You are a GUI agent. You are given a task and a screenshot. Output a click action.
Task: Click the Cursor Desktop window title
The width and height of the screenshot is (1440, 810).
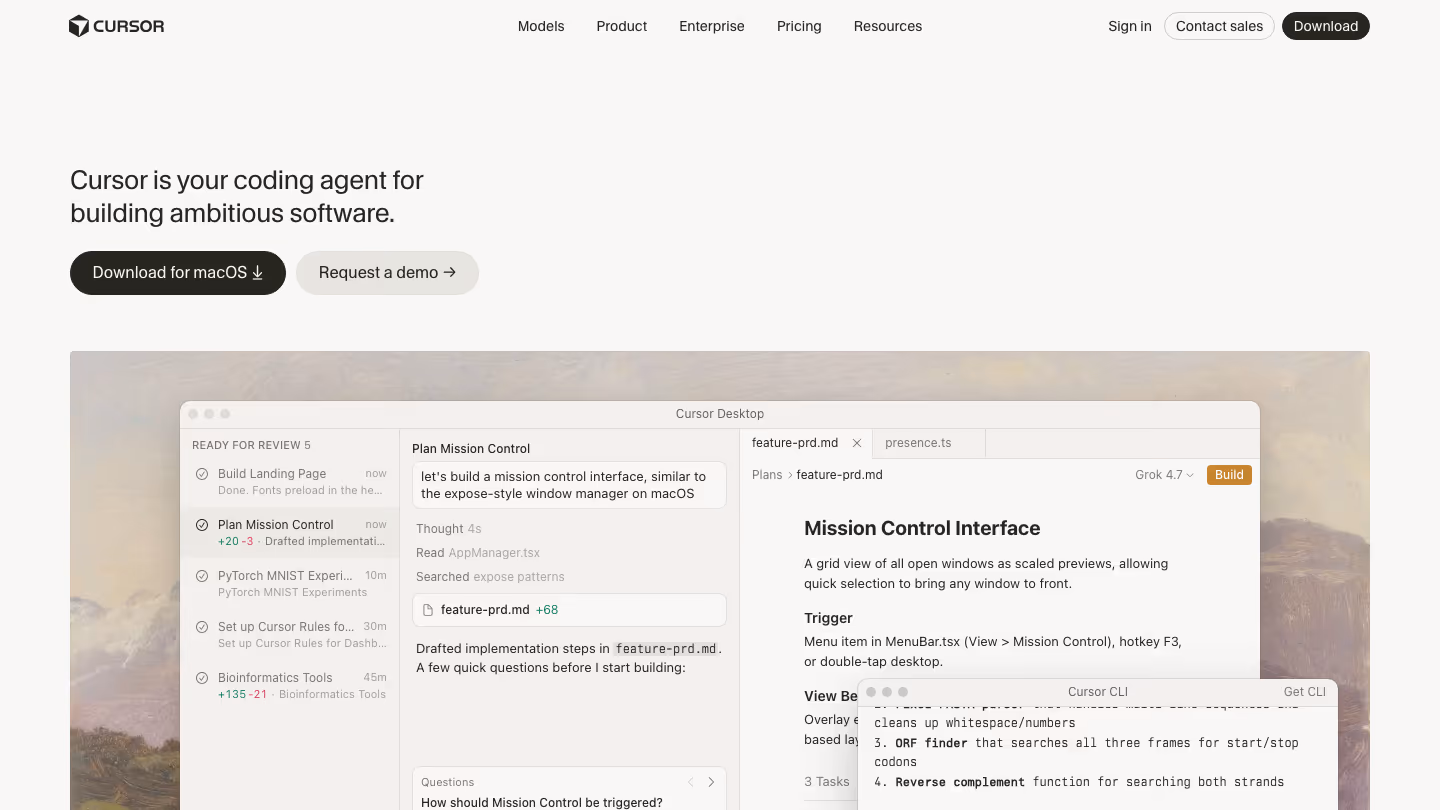pyautogui.click(x=720, y=414)
